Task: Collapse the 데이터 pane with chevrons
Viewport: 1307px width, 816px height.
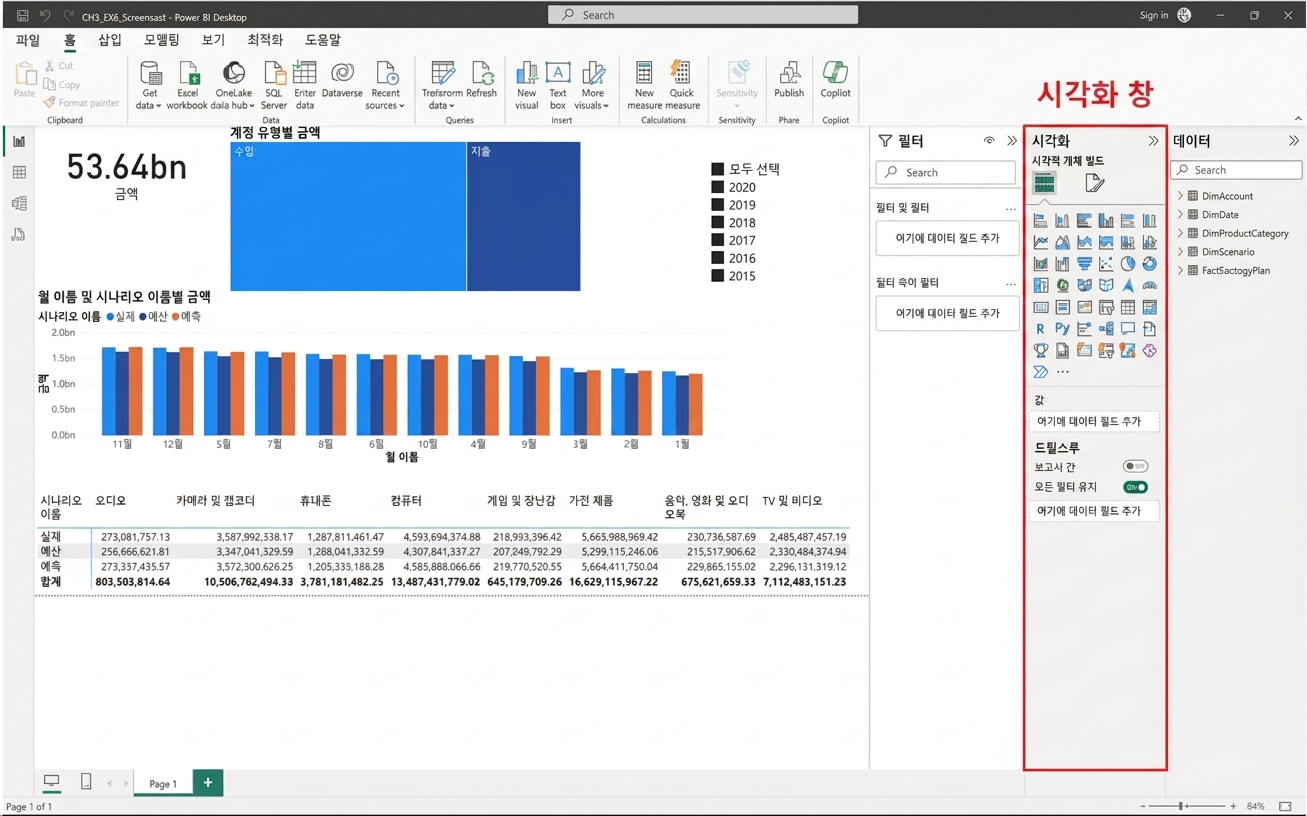Action: pos(1294,141)
